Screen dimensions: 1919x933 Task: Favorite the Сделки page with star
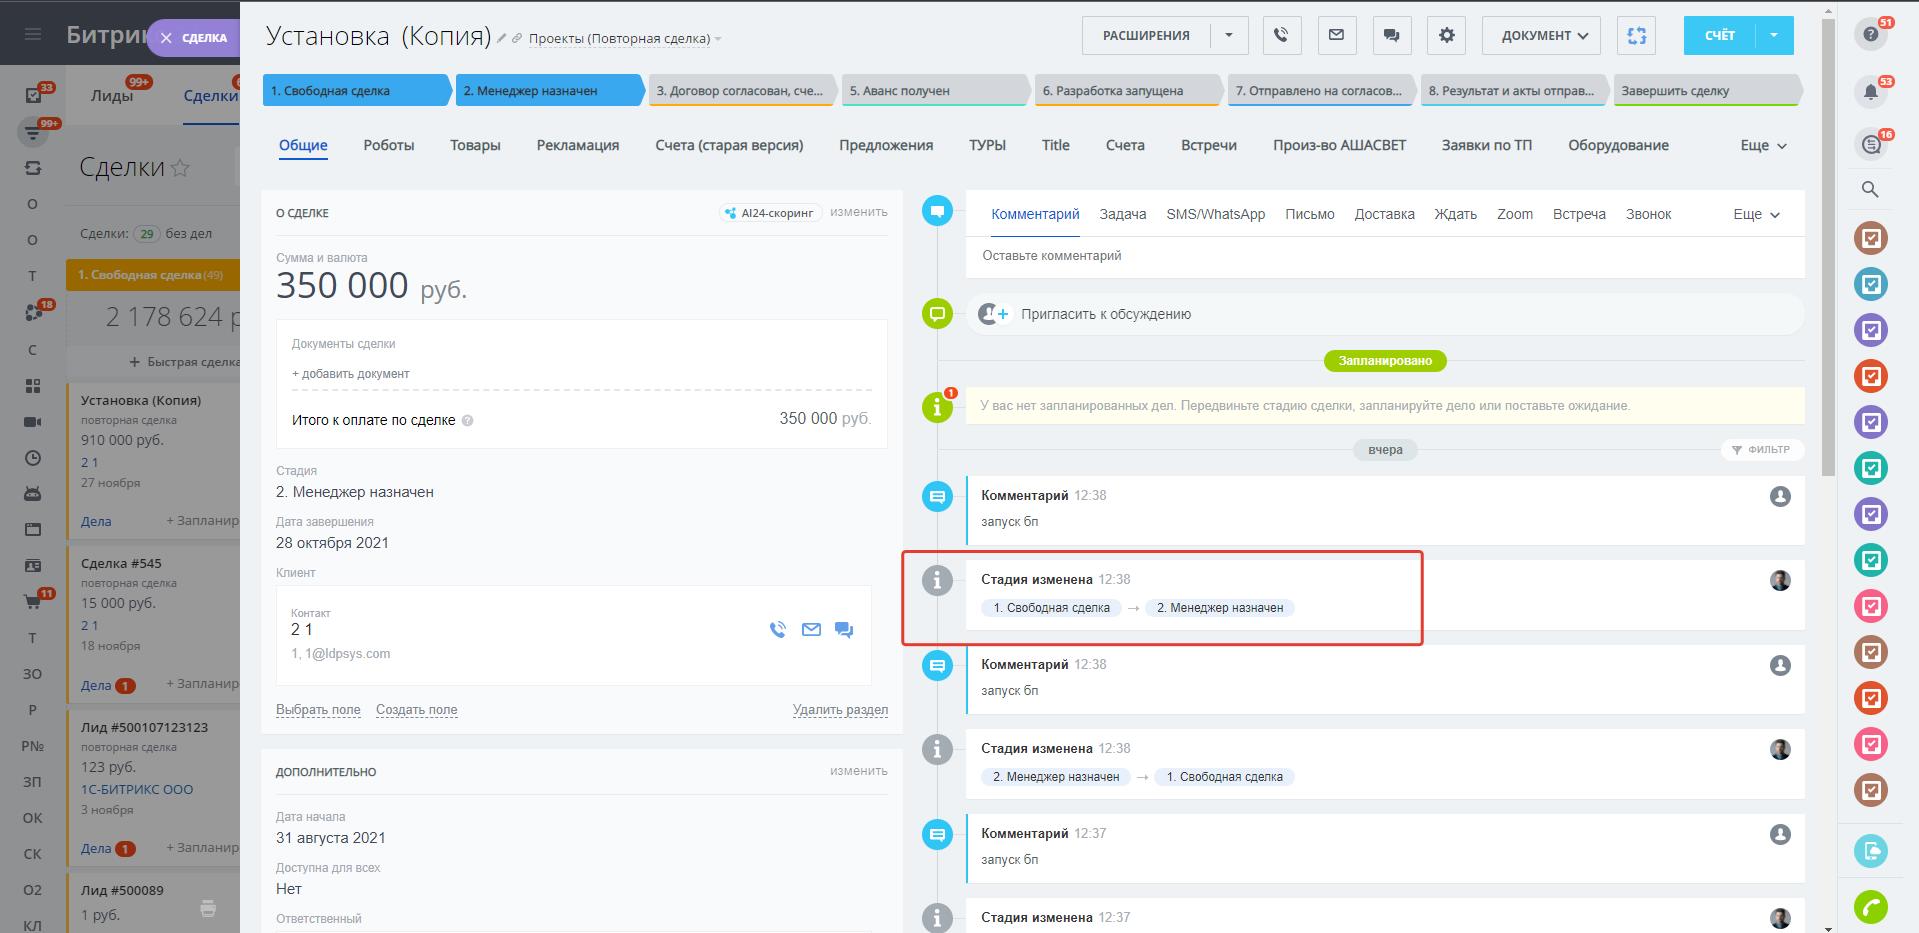click(x=180, y=168)
